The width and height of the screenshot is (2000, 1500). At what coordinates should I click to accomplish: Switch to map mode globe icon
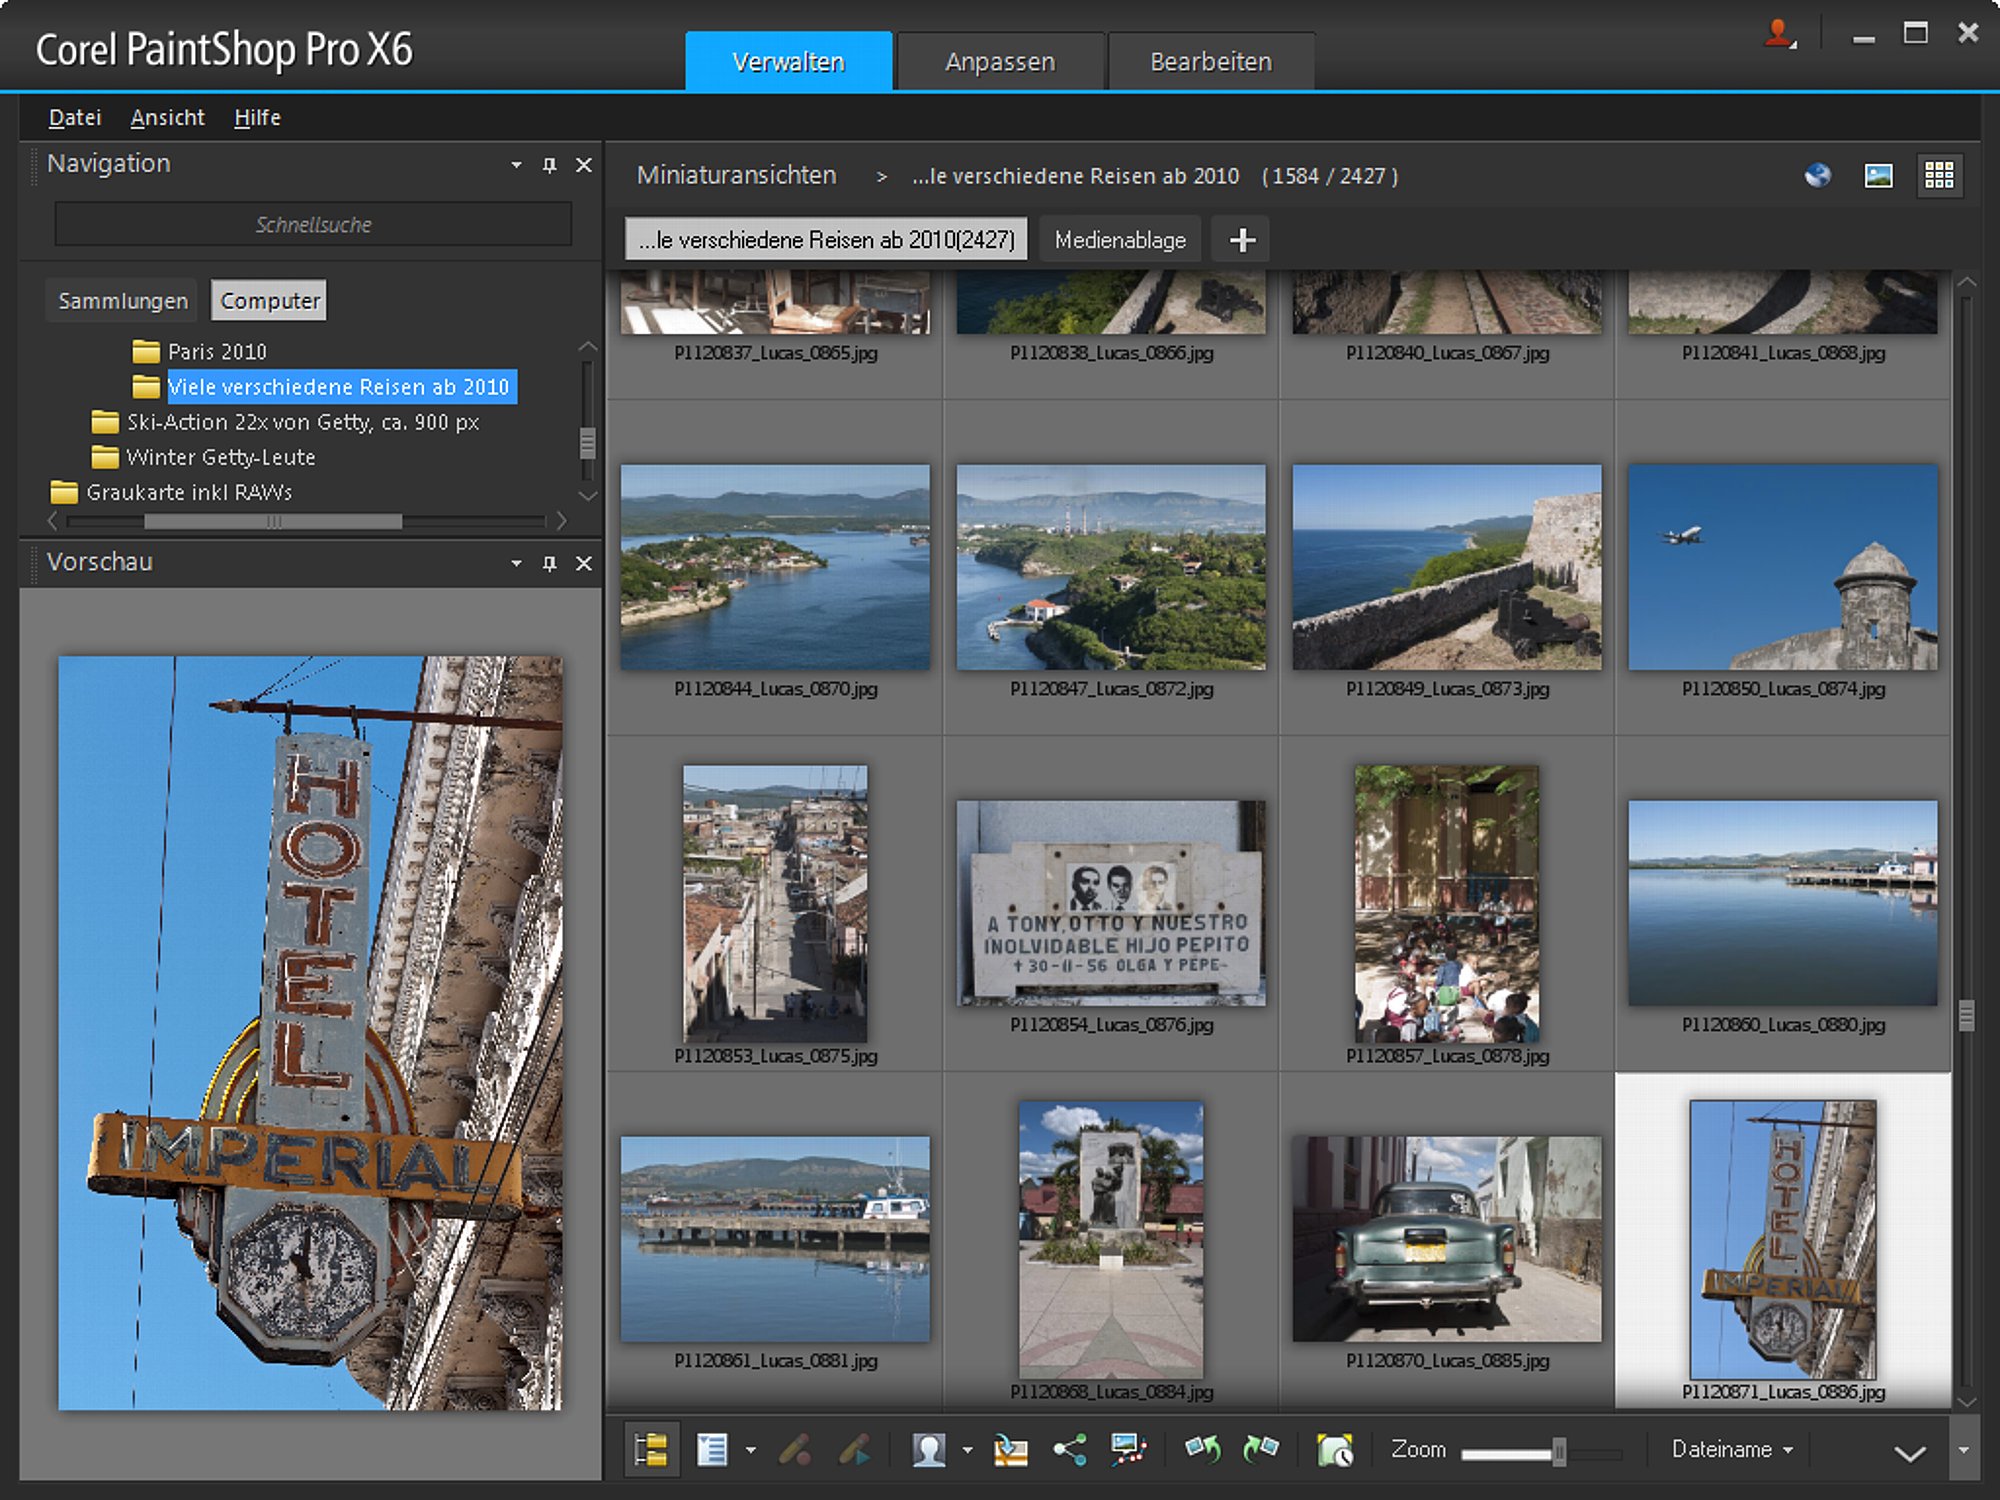[1818, 176]
